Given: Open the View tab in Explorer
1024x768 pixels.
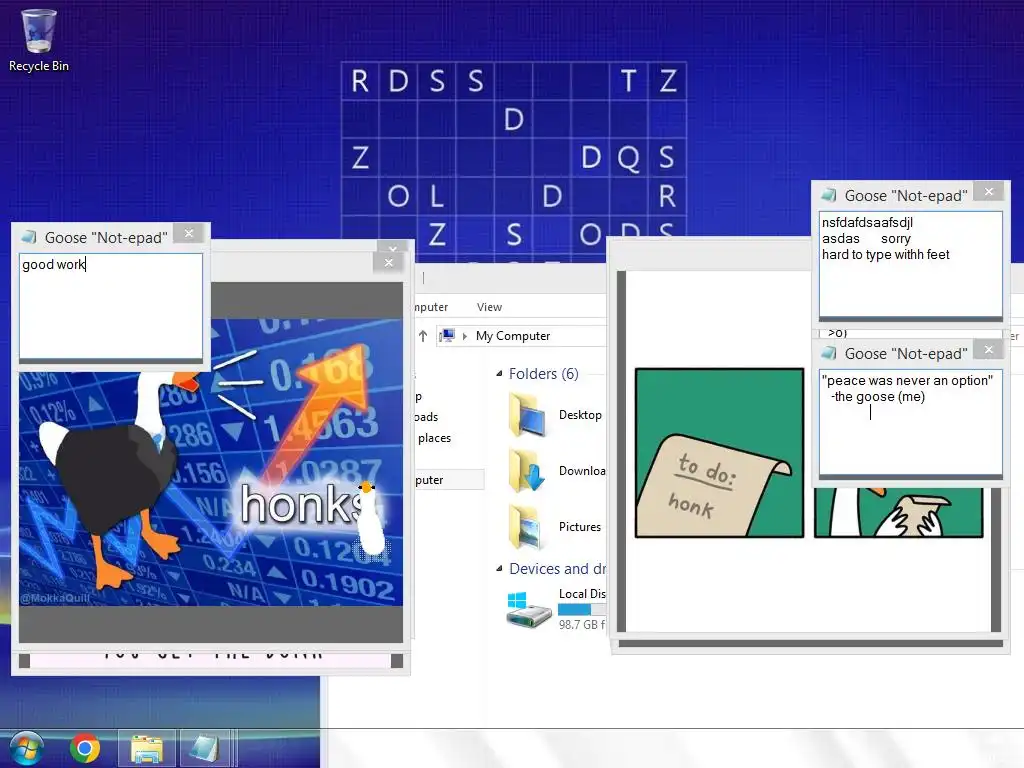Looking at the screenshot, I should pos(489,307).
